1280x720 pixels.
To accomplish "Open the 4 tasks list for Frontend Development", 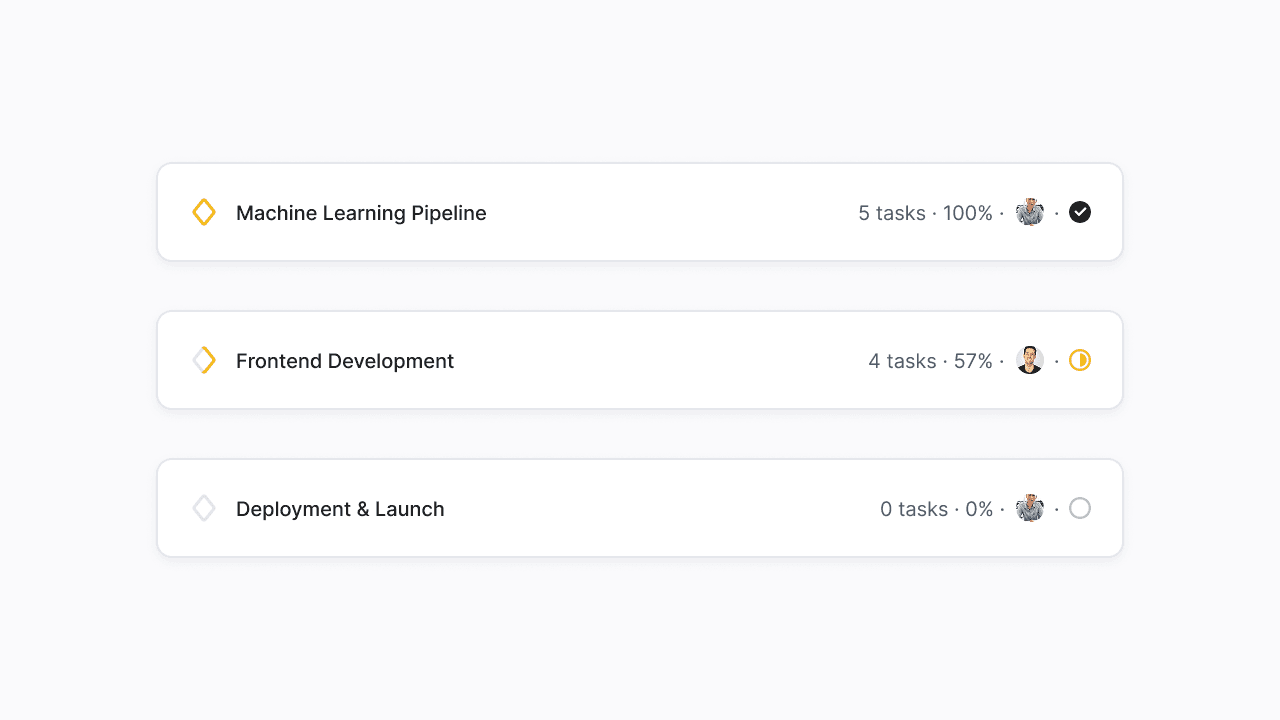I will (902, 360).
